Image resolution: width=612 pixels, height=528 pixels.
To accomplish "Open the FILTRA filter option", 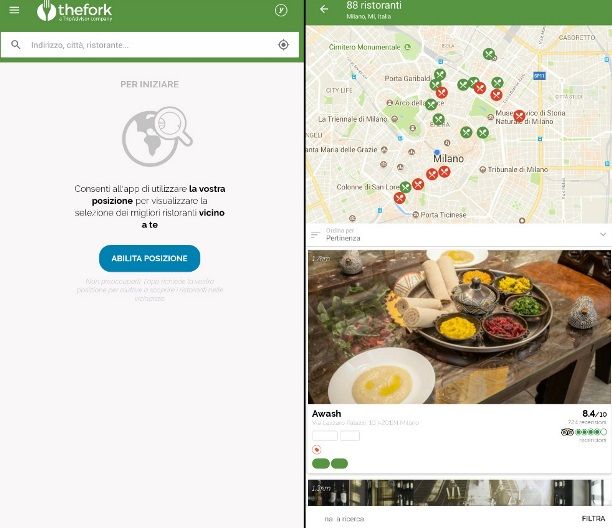I will pyautogui.click(x=593, y=519).
